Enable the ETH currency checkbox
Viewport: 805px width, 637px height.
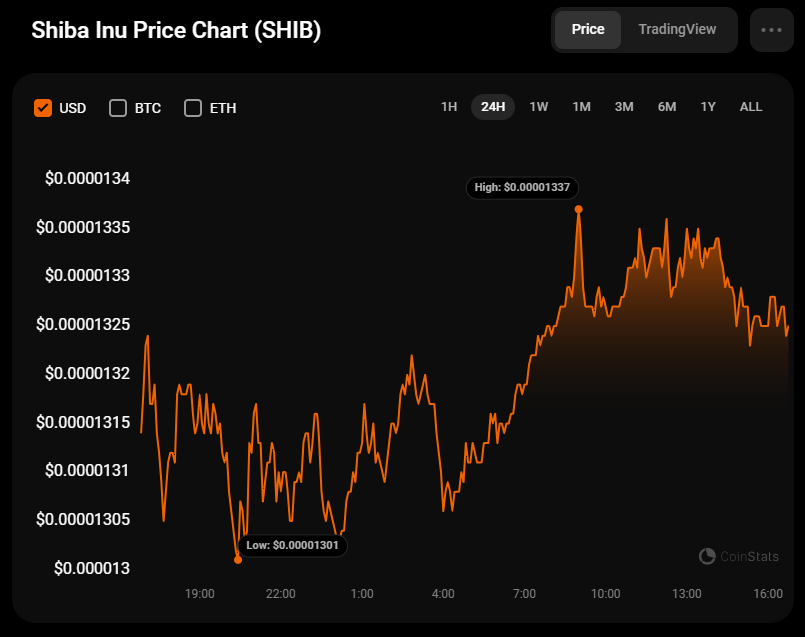point(193,108)
